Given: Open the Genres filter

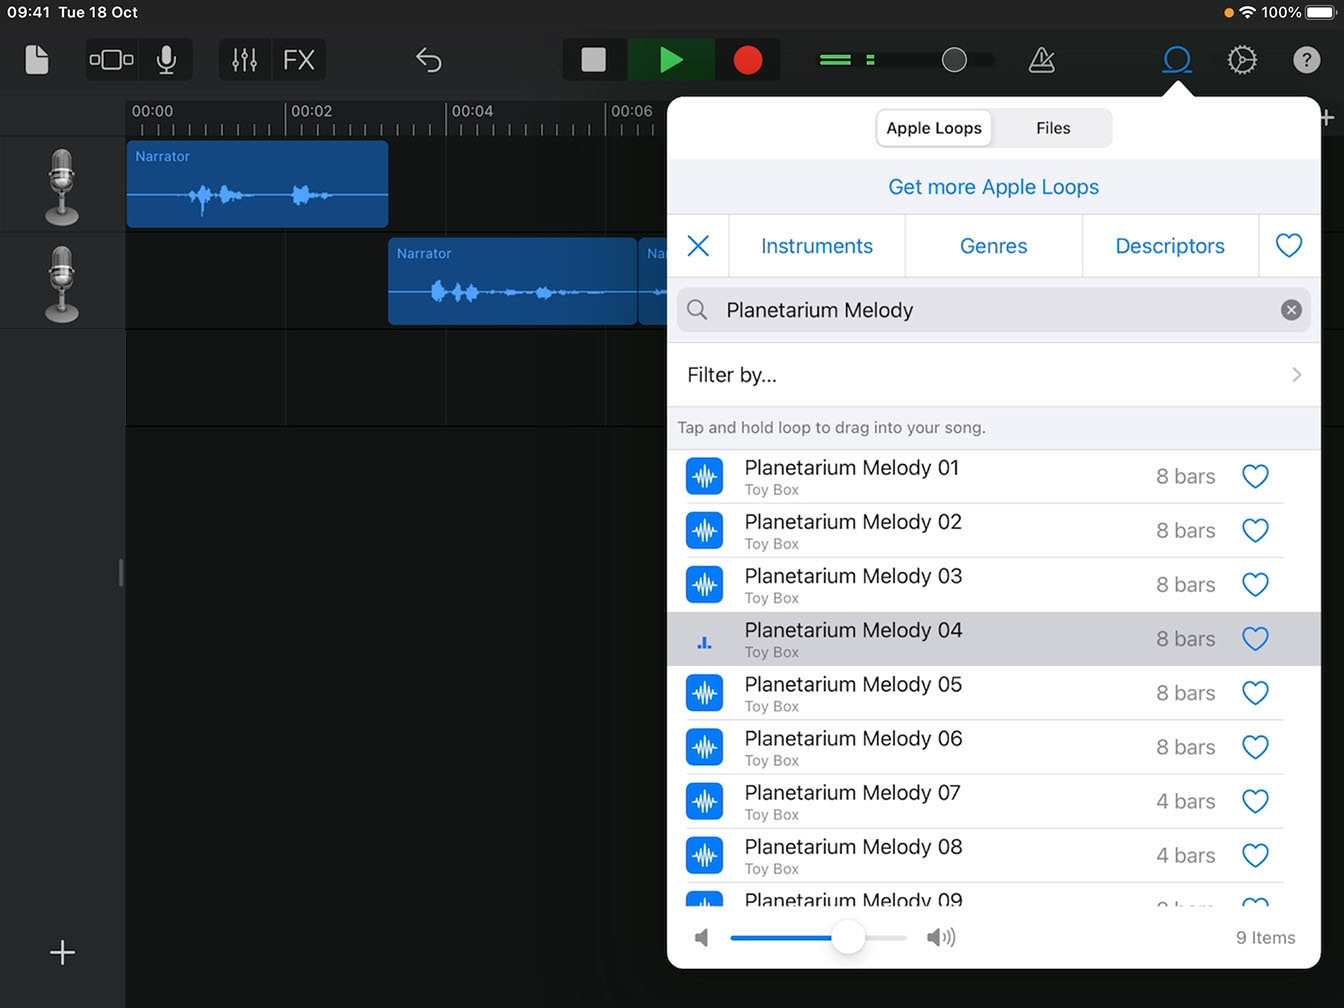Looking at the screenshot, I should point(994,246).
